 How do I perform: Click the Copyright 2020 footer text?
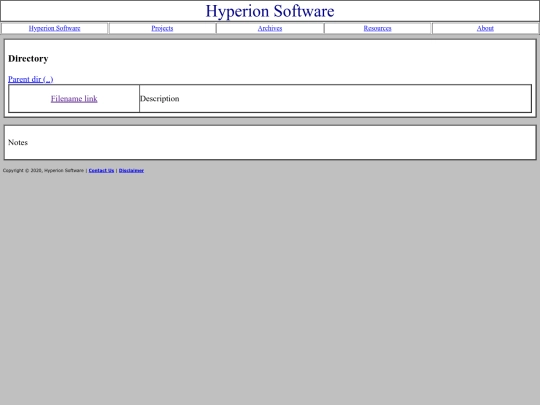[43, 170]
